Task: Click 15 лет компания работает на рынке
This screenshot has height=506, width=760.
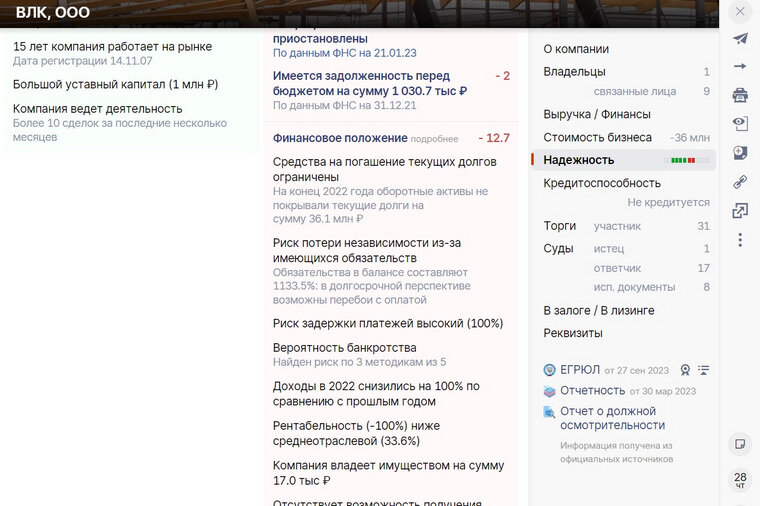Action: (x=112, y=47)
